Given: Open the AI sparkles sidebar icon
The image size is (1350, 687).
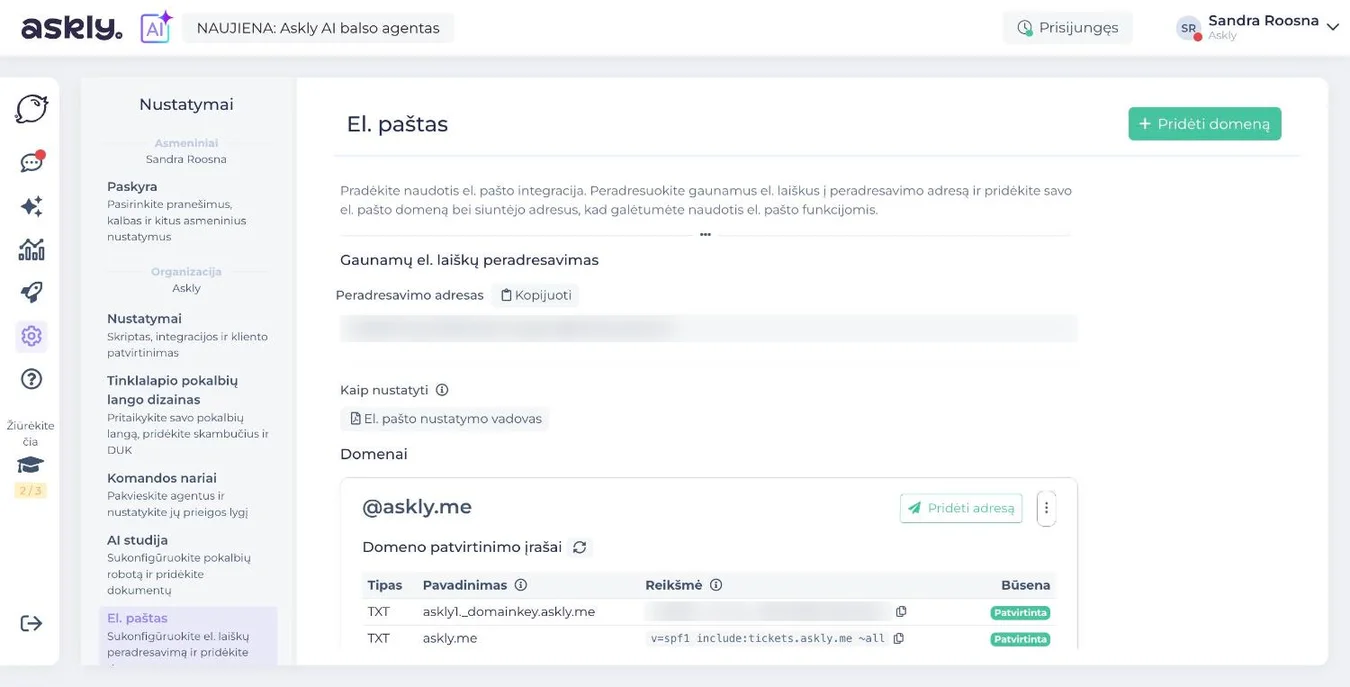Looking at the screenshot, I should pyautogui.click(x=31, y=206).
